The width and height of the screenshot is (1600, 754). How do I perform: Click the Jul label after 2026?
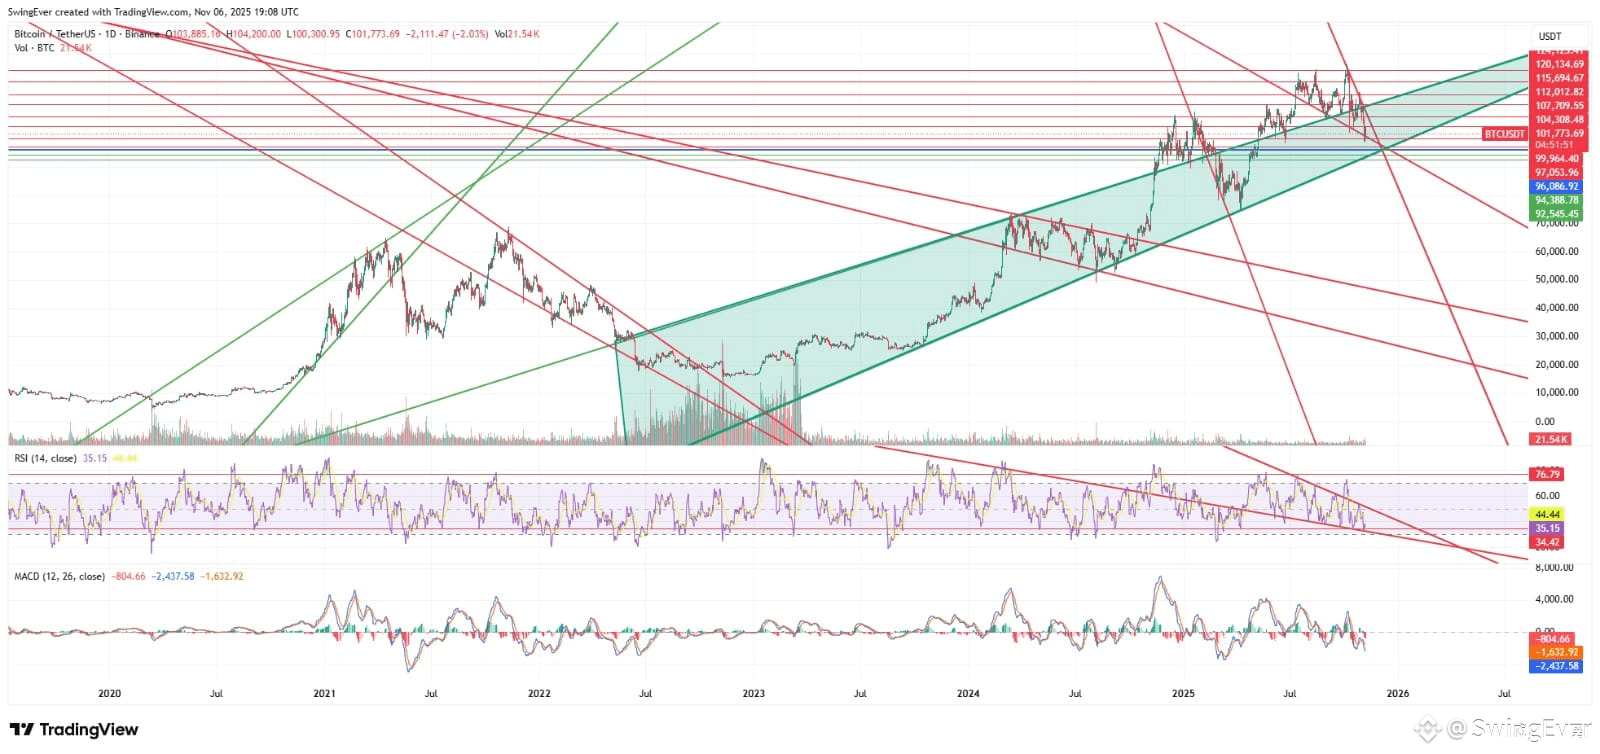tap(1504, 693)
